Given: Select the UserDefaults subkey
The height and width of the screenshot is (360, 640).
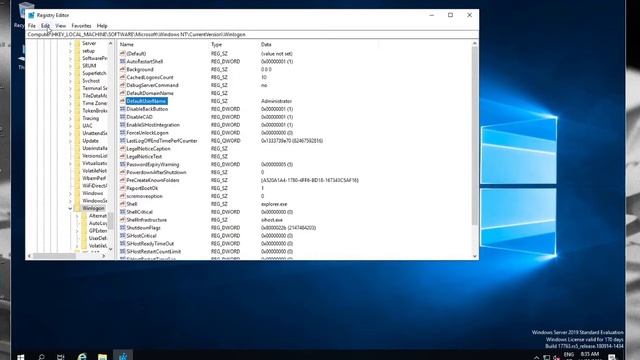Looking at the screenshot, I should coord(98,238).
